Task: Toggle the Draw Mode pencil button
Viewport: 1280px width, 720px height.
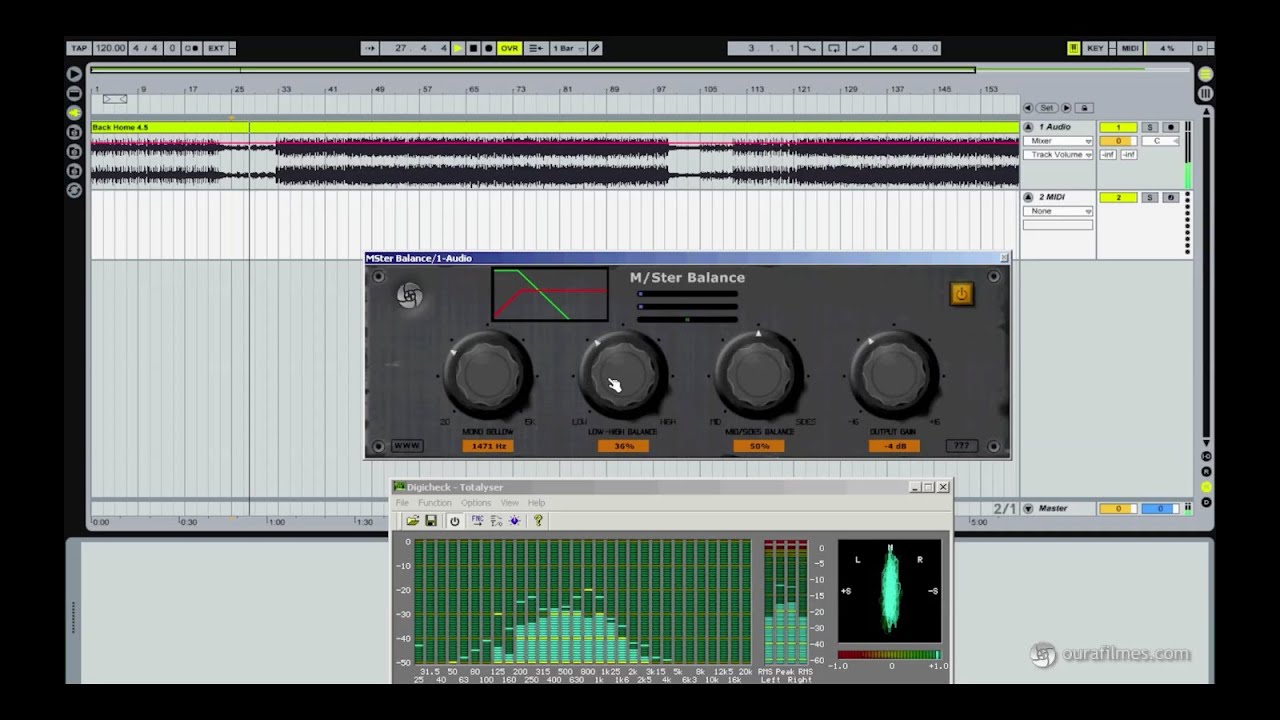Action: coord(596,48)
